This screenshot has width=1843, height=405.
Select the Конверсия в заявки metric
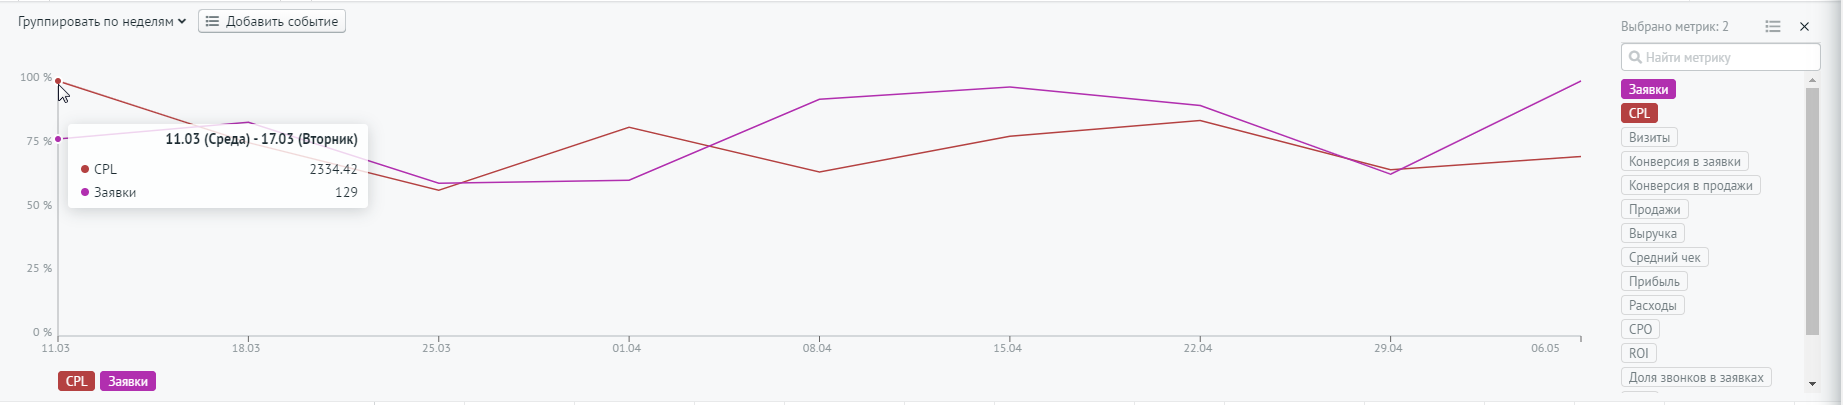click(x=1684, y=161)
